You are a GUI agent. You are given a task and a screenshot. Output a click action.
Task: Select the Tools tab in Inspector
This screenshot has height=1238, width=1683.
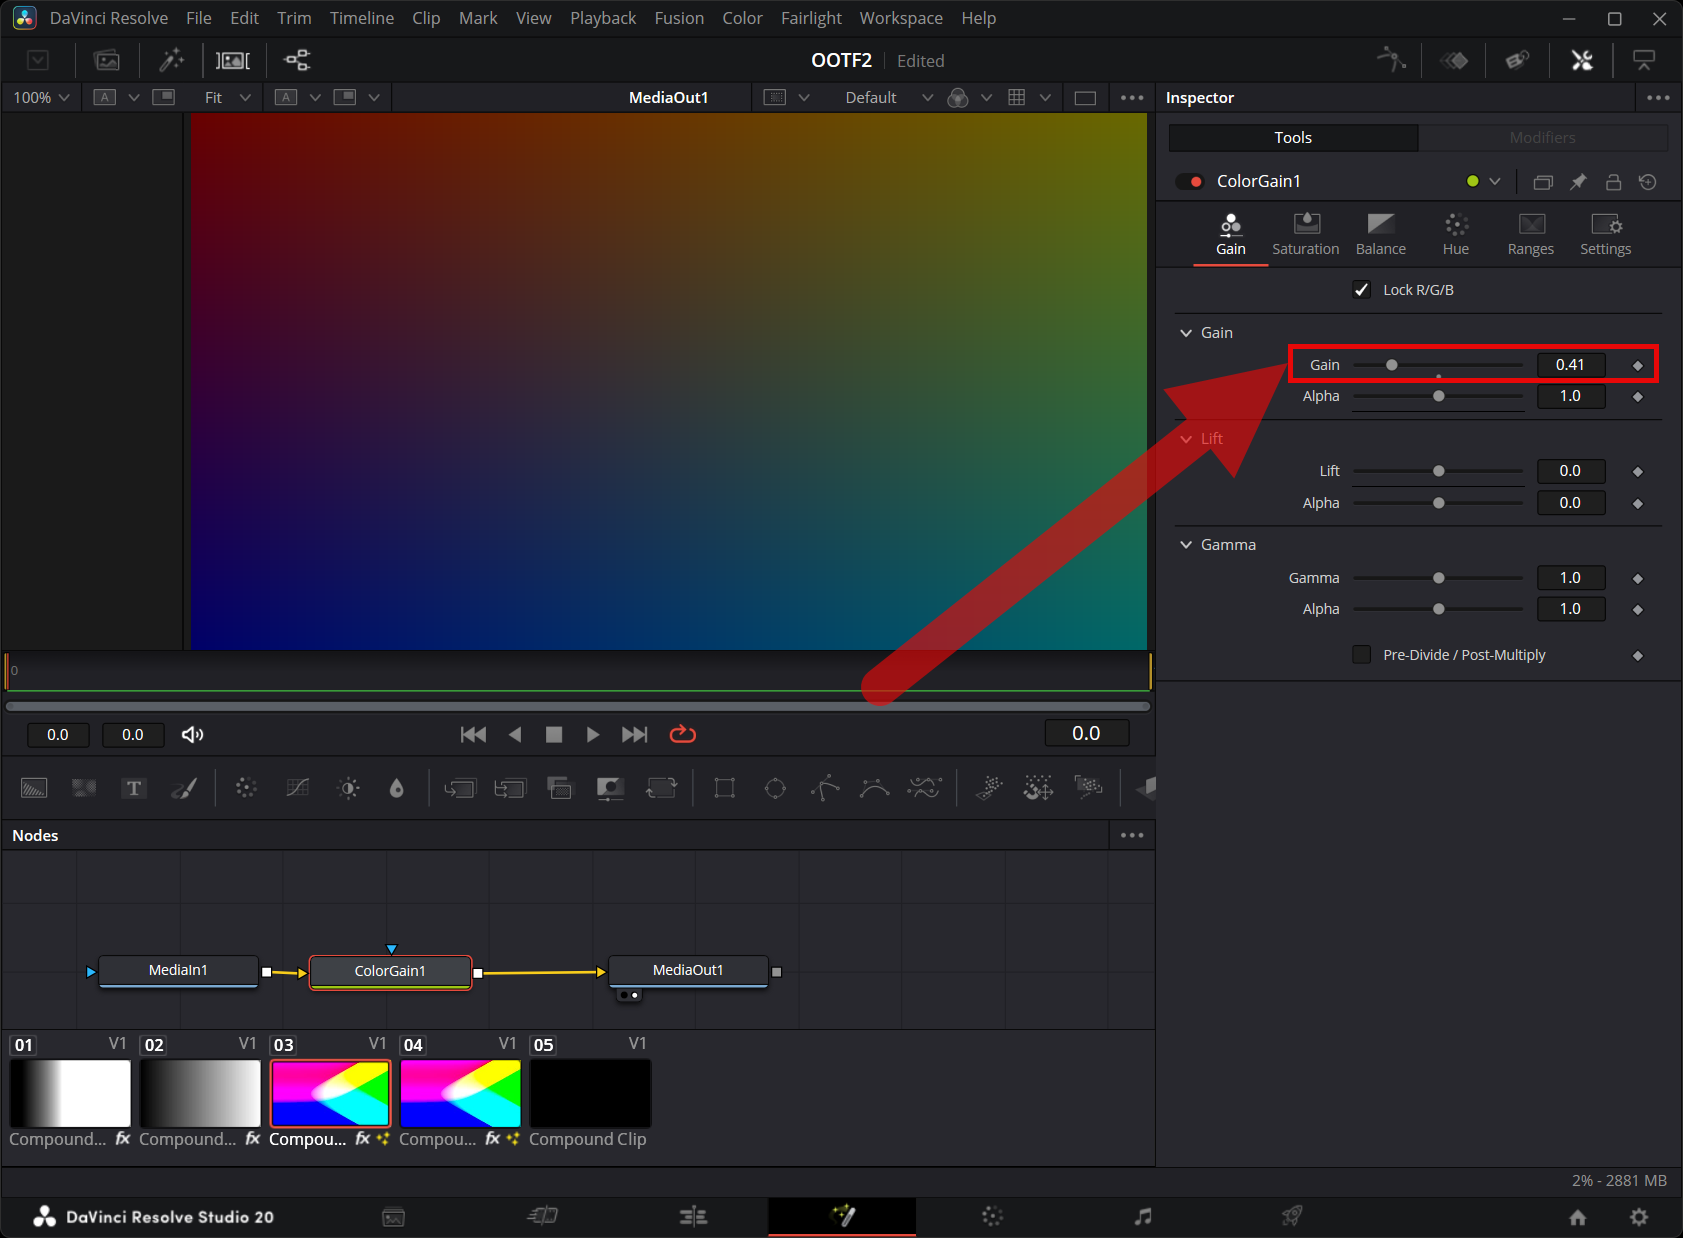[x=1293, y=138]
